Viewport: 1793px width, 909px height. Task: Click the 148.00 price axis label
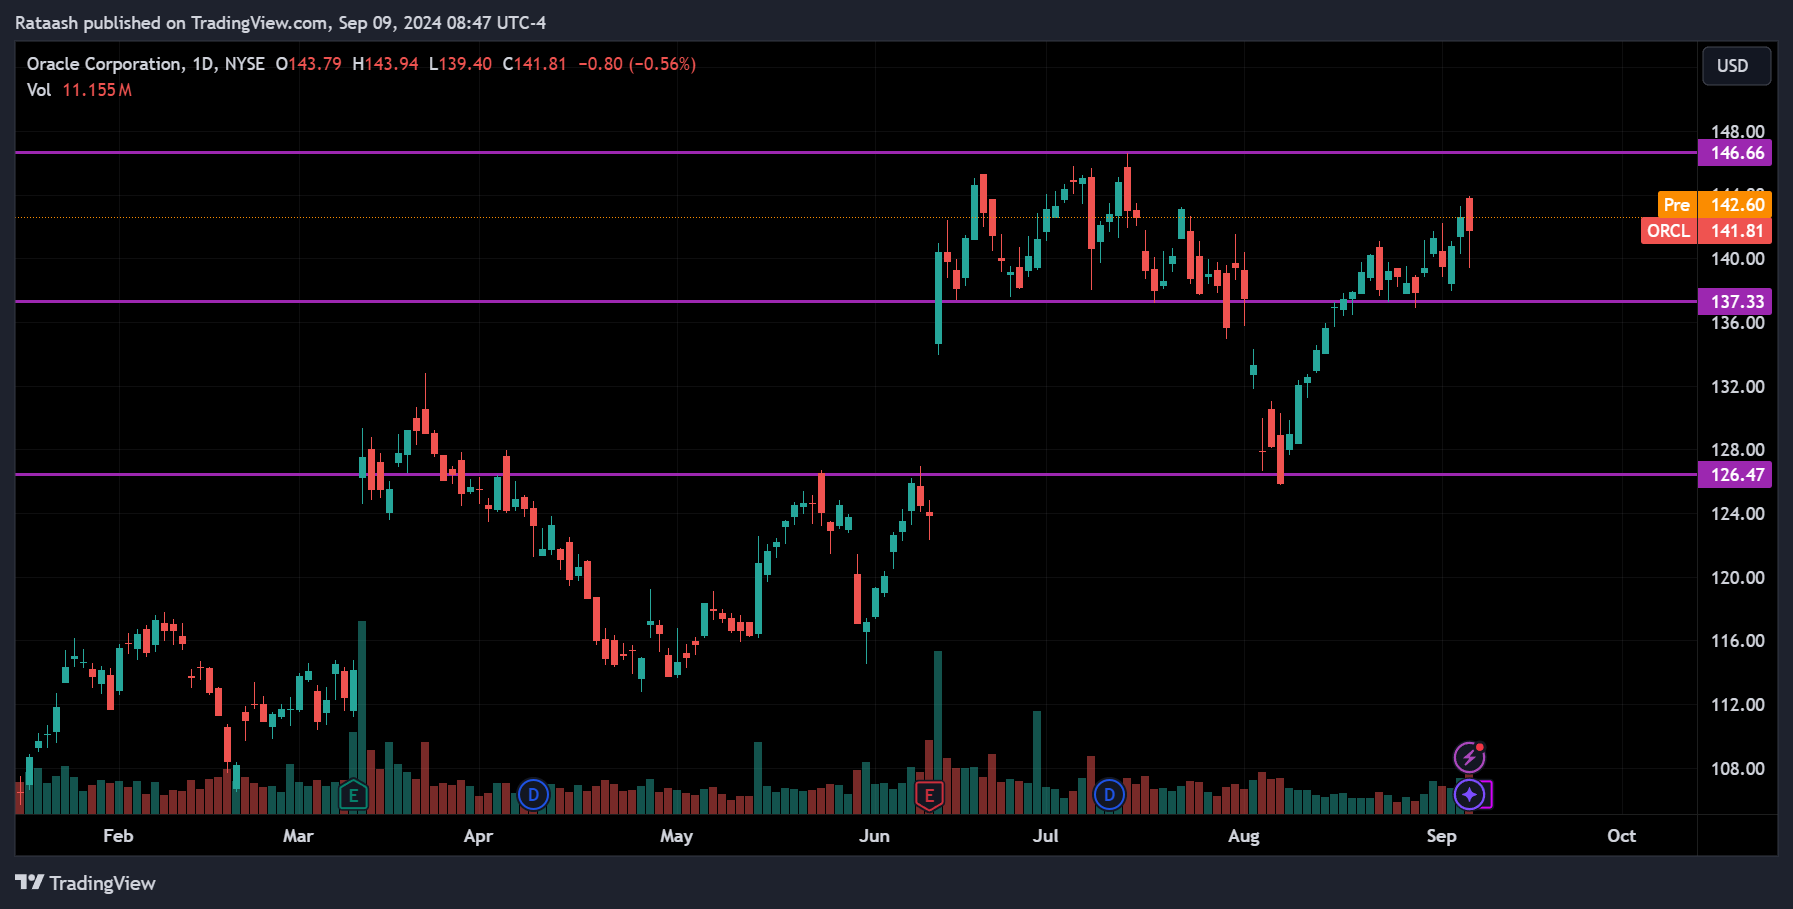1737,131
